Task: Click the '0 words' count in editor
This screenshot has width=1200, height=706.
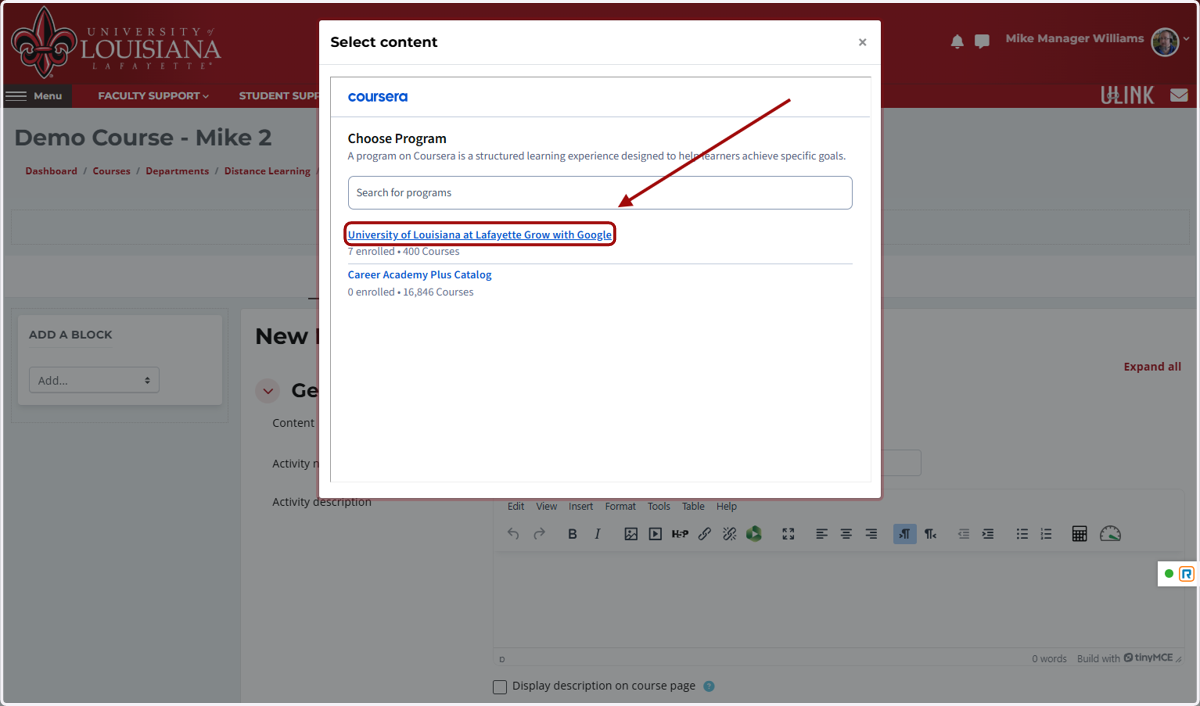Action: [1049, 659]
